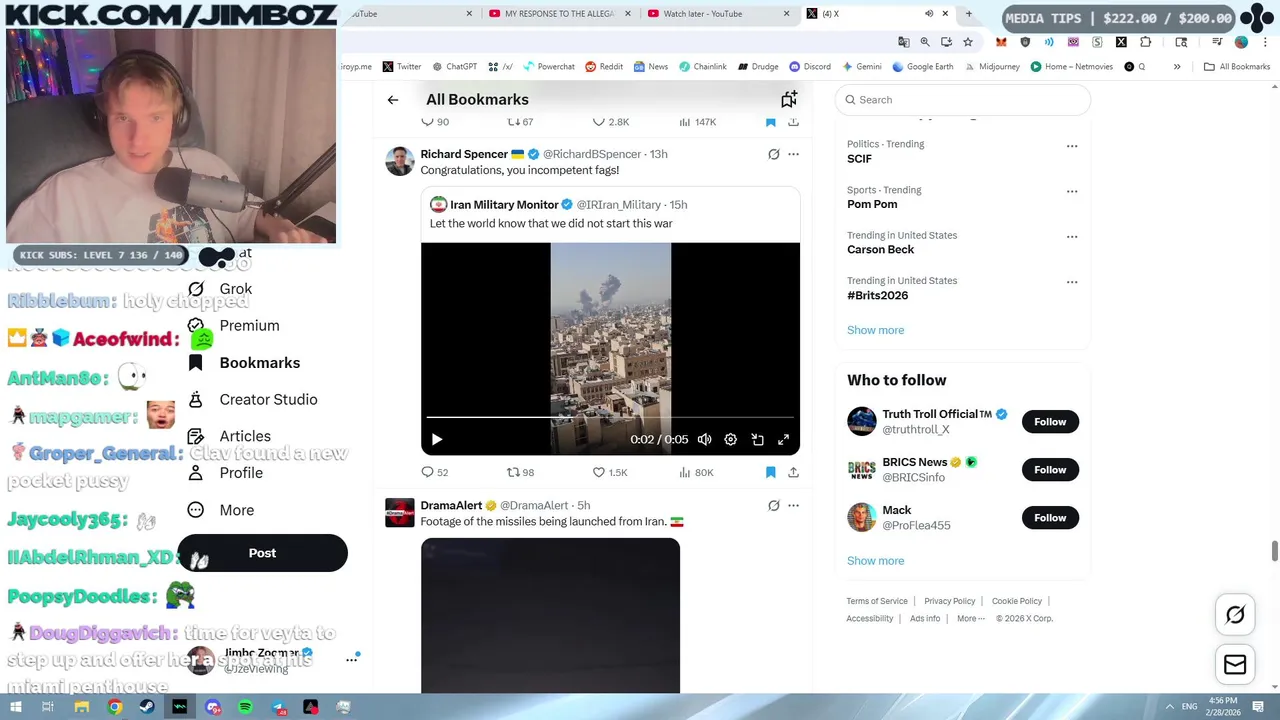Like the post with 1.5K likes
Screen dimensions: 1280x720
610,472
